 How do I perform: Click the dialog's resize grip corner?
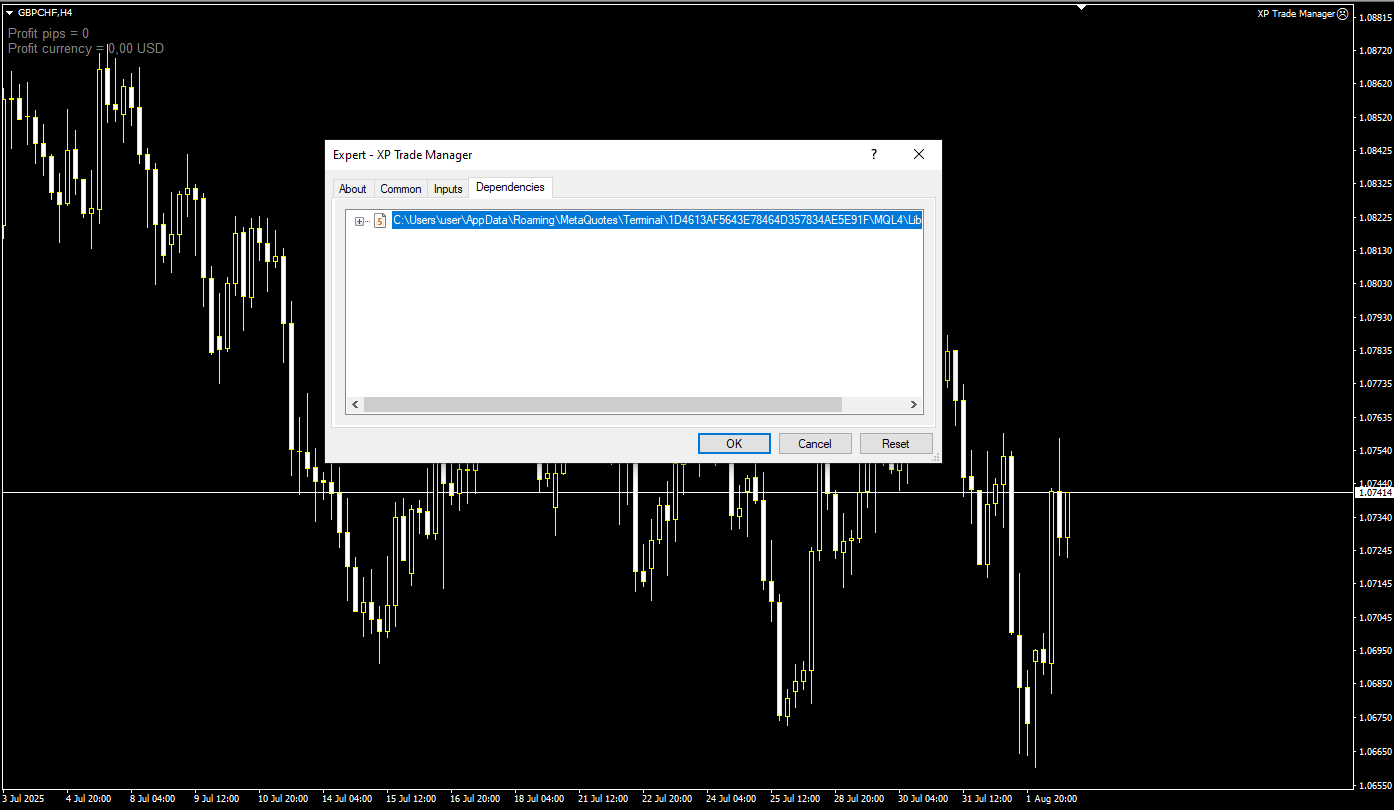tap(936, 459)
